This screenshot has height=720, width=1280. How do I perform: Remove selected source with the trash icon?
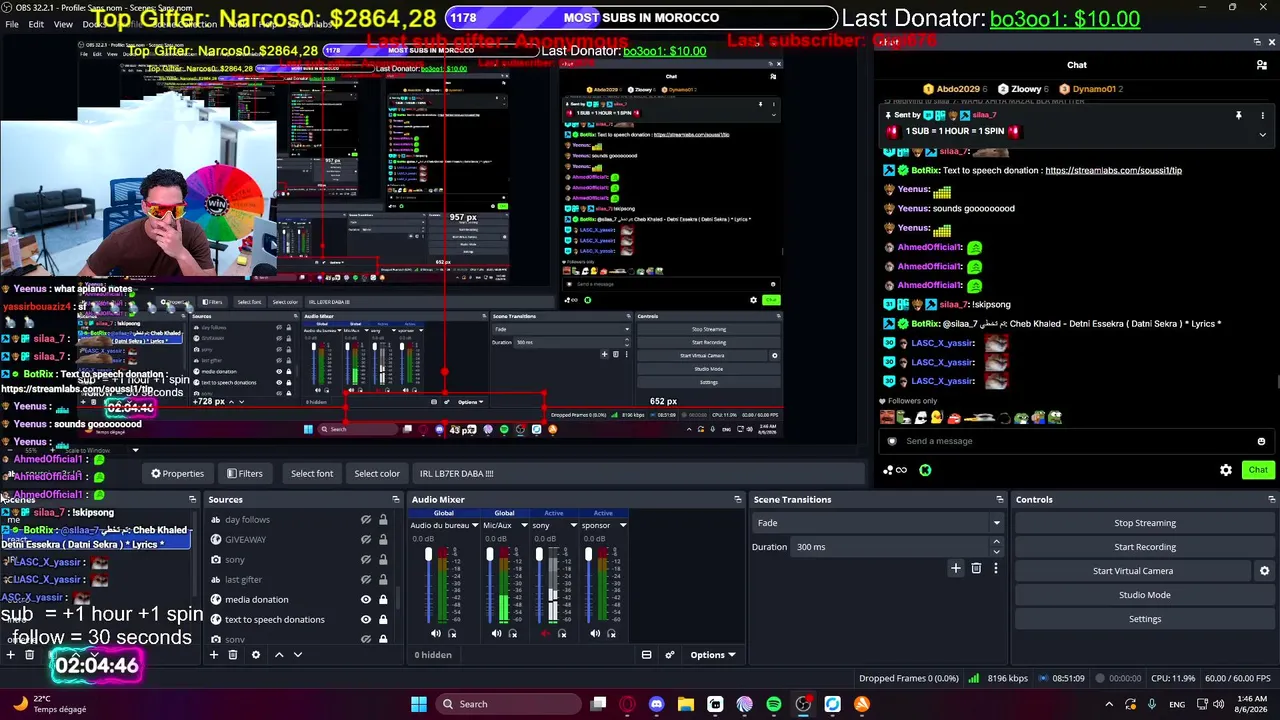[x=233, y=655]
